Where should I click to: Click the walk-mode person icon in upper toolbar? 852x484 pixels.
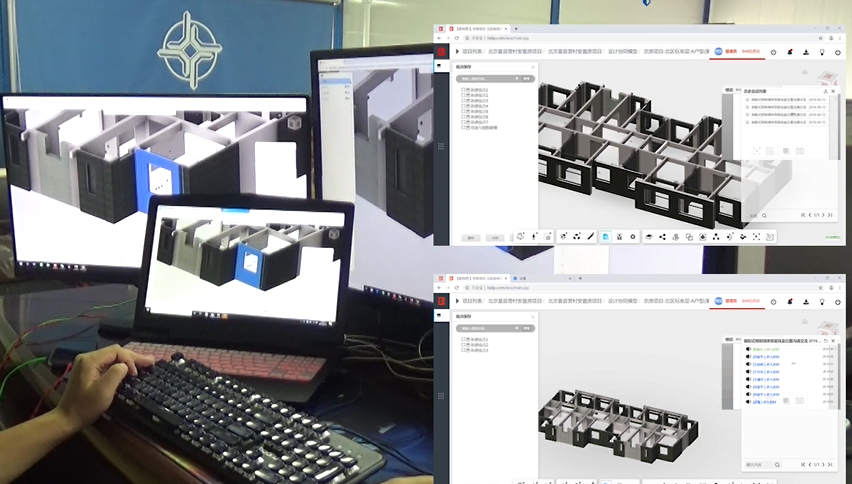[535, 236]
